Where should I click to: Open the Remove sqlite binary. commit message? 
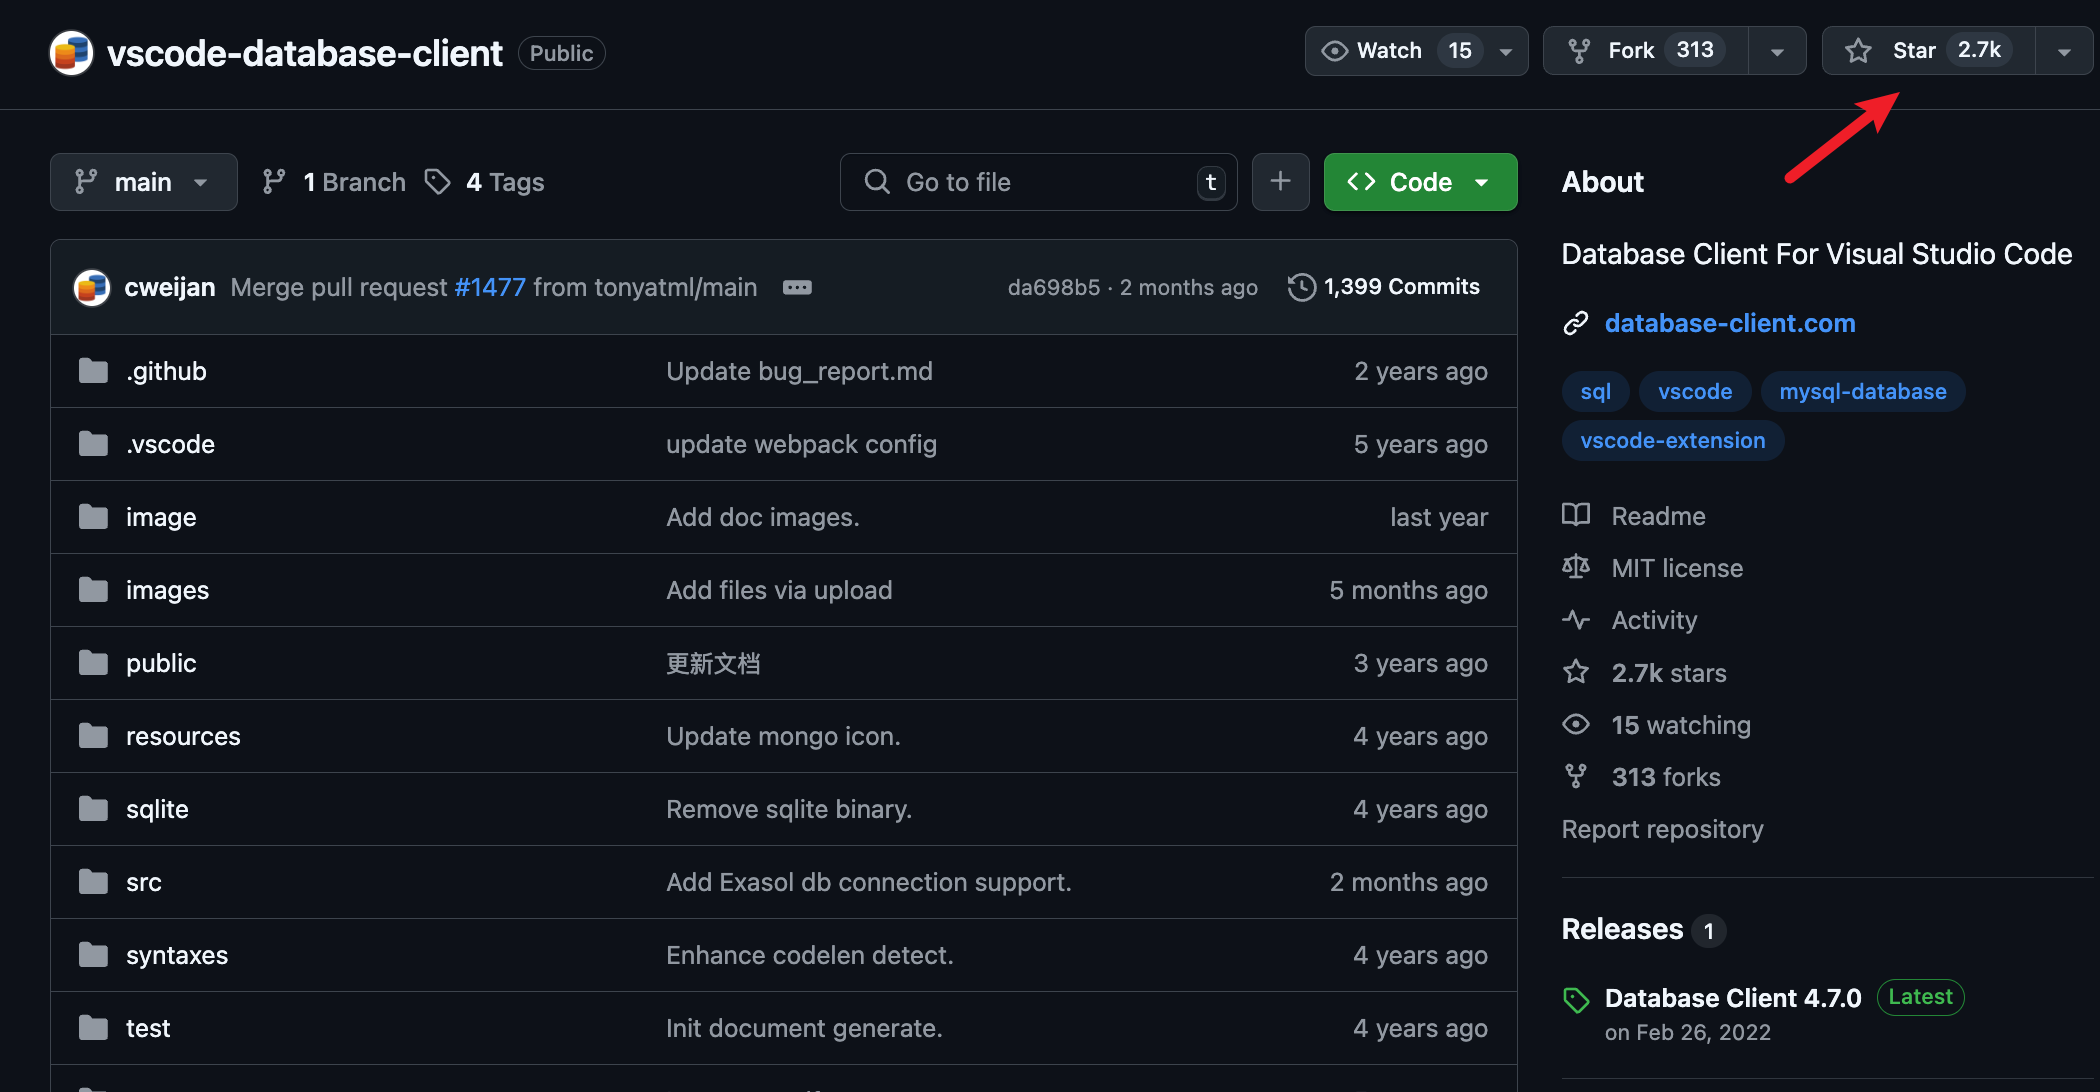pos(789,809)
